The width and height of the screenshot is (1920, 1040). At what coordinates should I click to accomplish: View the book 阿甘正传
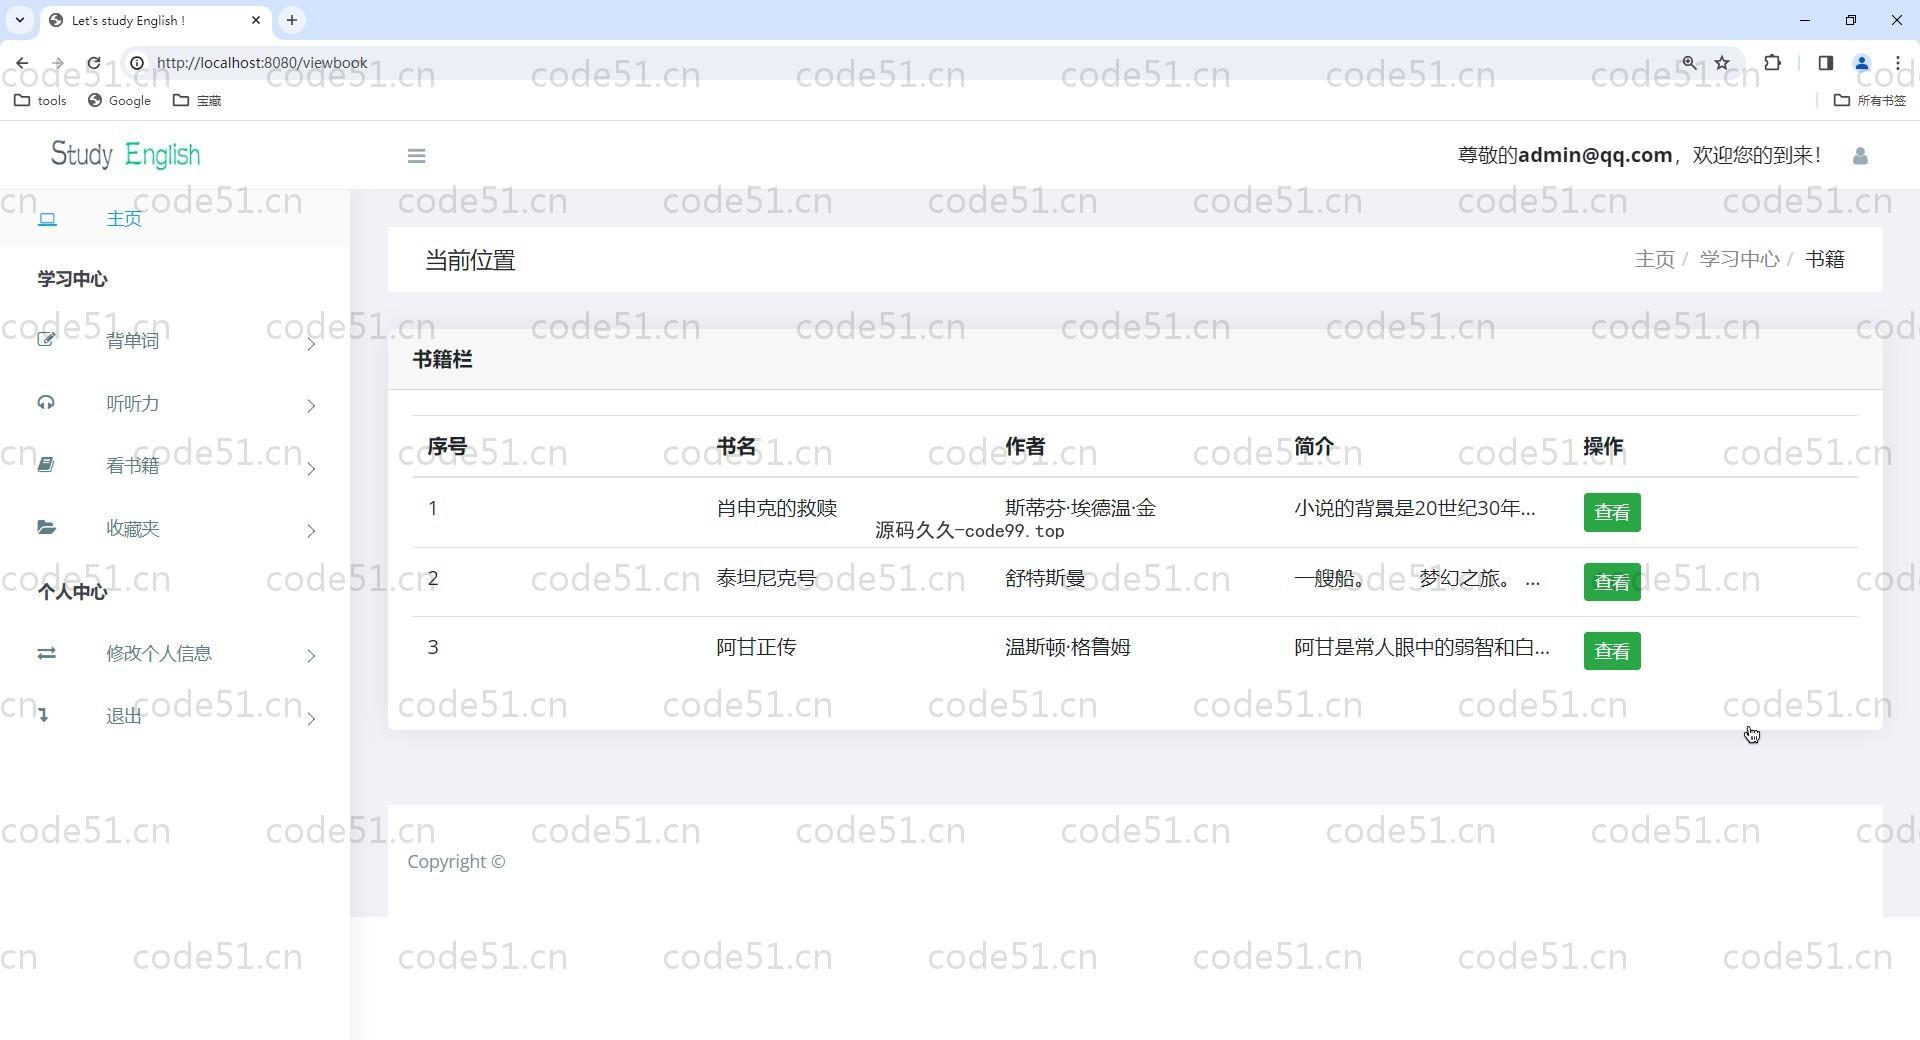point(1611,651)
